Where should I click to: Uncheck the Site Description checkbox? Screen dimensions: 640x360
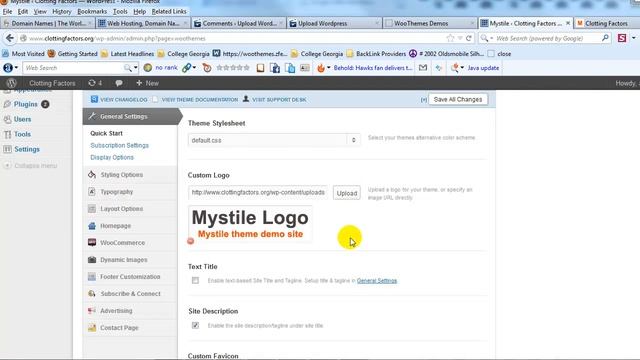point(196,325)
